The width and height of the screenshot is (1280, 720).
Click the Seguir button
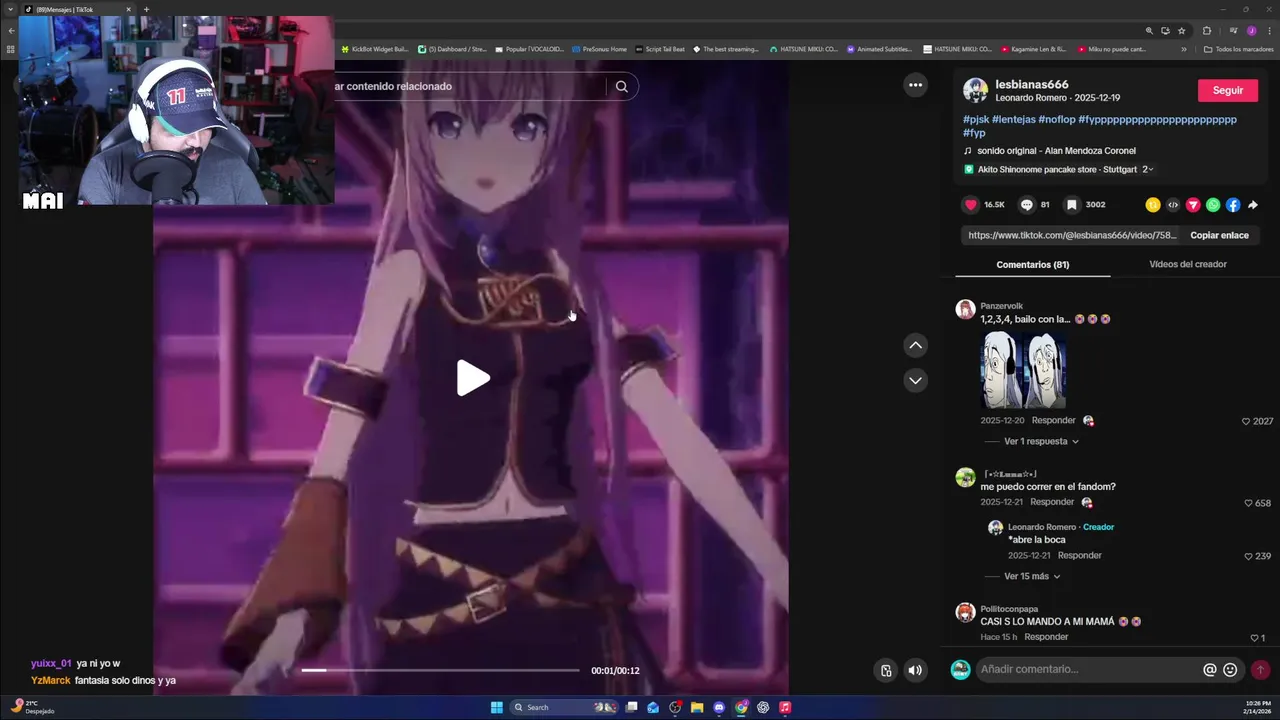tap(1228, 90)
